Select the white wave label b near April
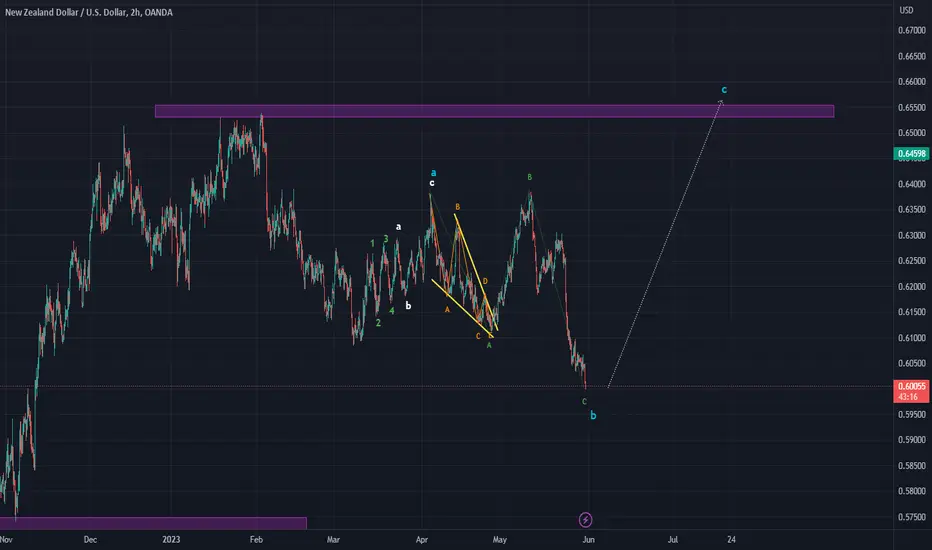The height and width of the screenshot is (550, 932). pyautogui.click(x=408, y=306)
